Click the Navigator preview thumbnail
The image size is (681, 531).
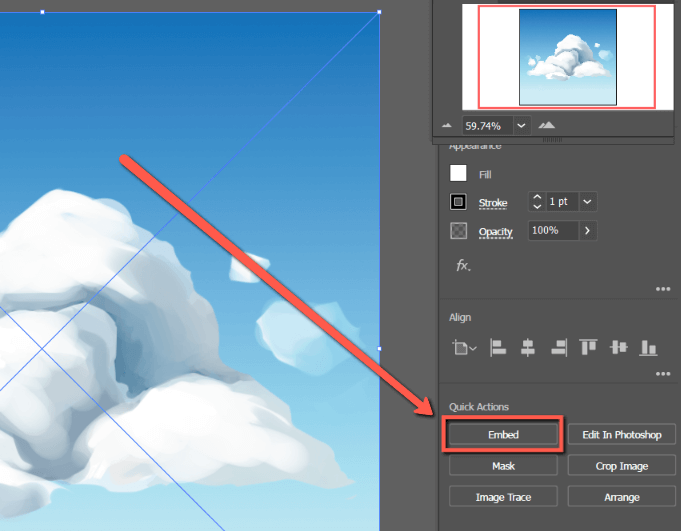[x=567, y=57]
